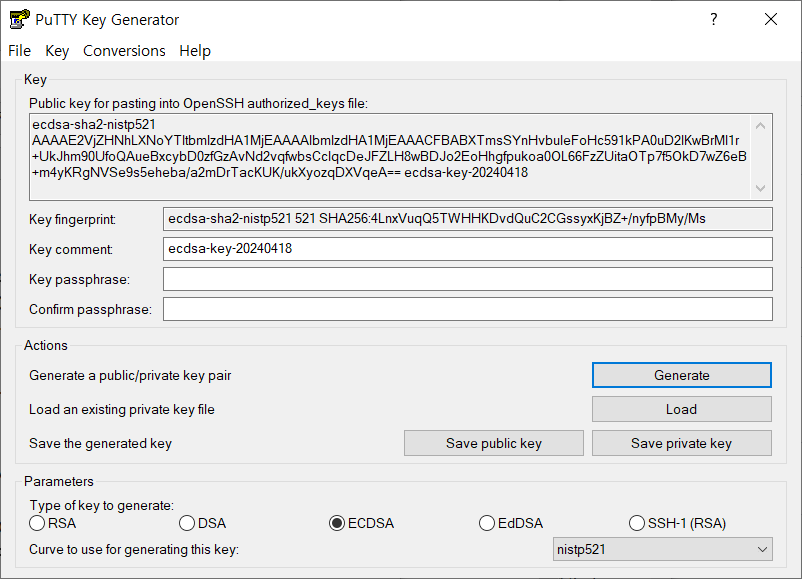Select the DSA key type
802x579 pixels.
[x=203, y=523]
